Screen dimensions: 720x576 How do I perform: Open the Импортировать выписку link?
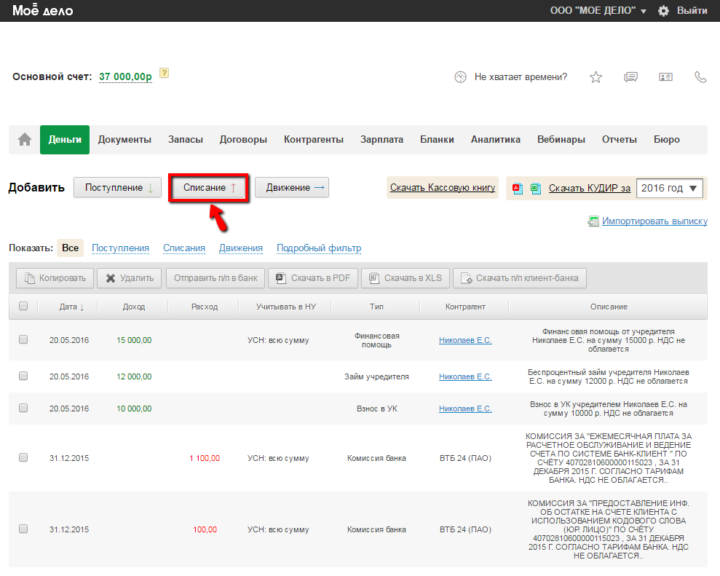pos(654,221)
